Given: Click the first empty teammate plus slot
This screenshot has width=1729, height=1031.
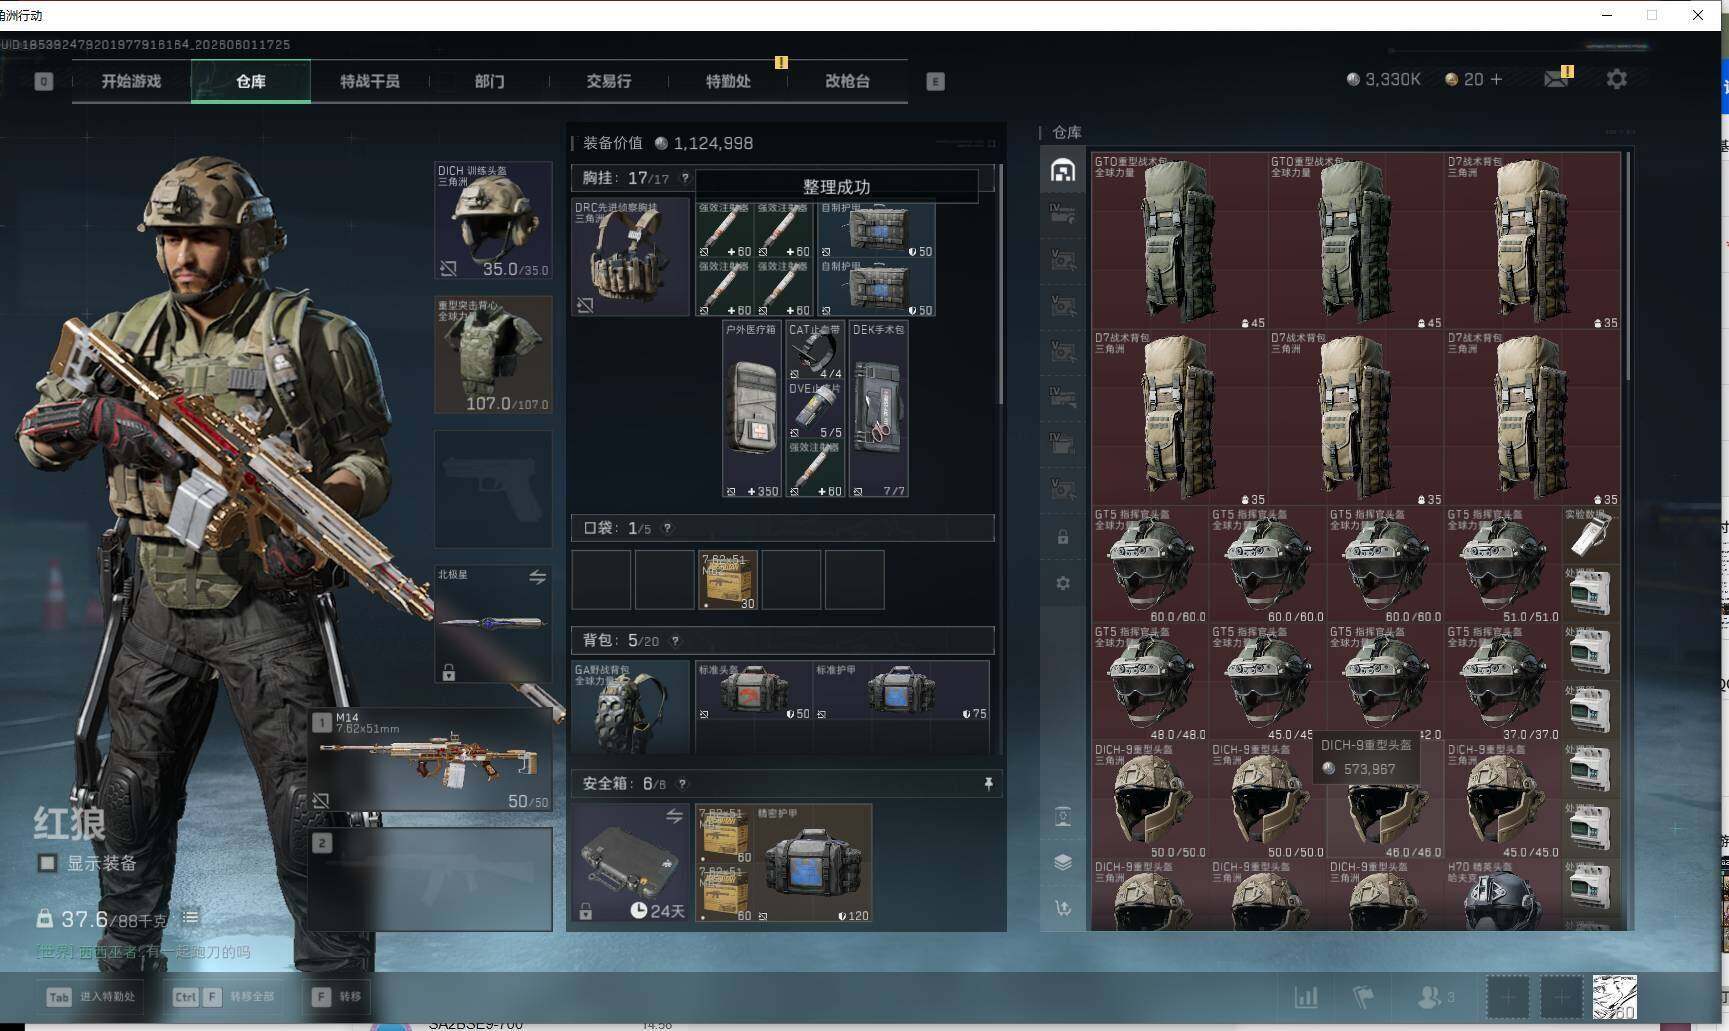Looking at the screenshot, I should tap(1508, 997).
